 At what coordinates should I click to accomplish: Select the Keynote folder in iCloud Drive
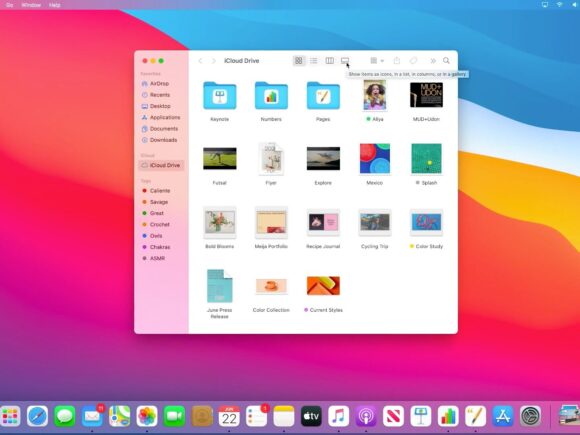pos(220,96)
